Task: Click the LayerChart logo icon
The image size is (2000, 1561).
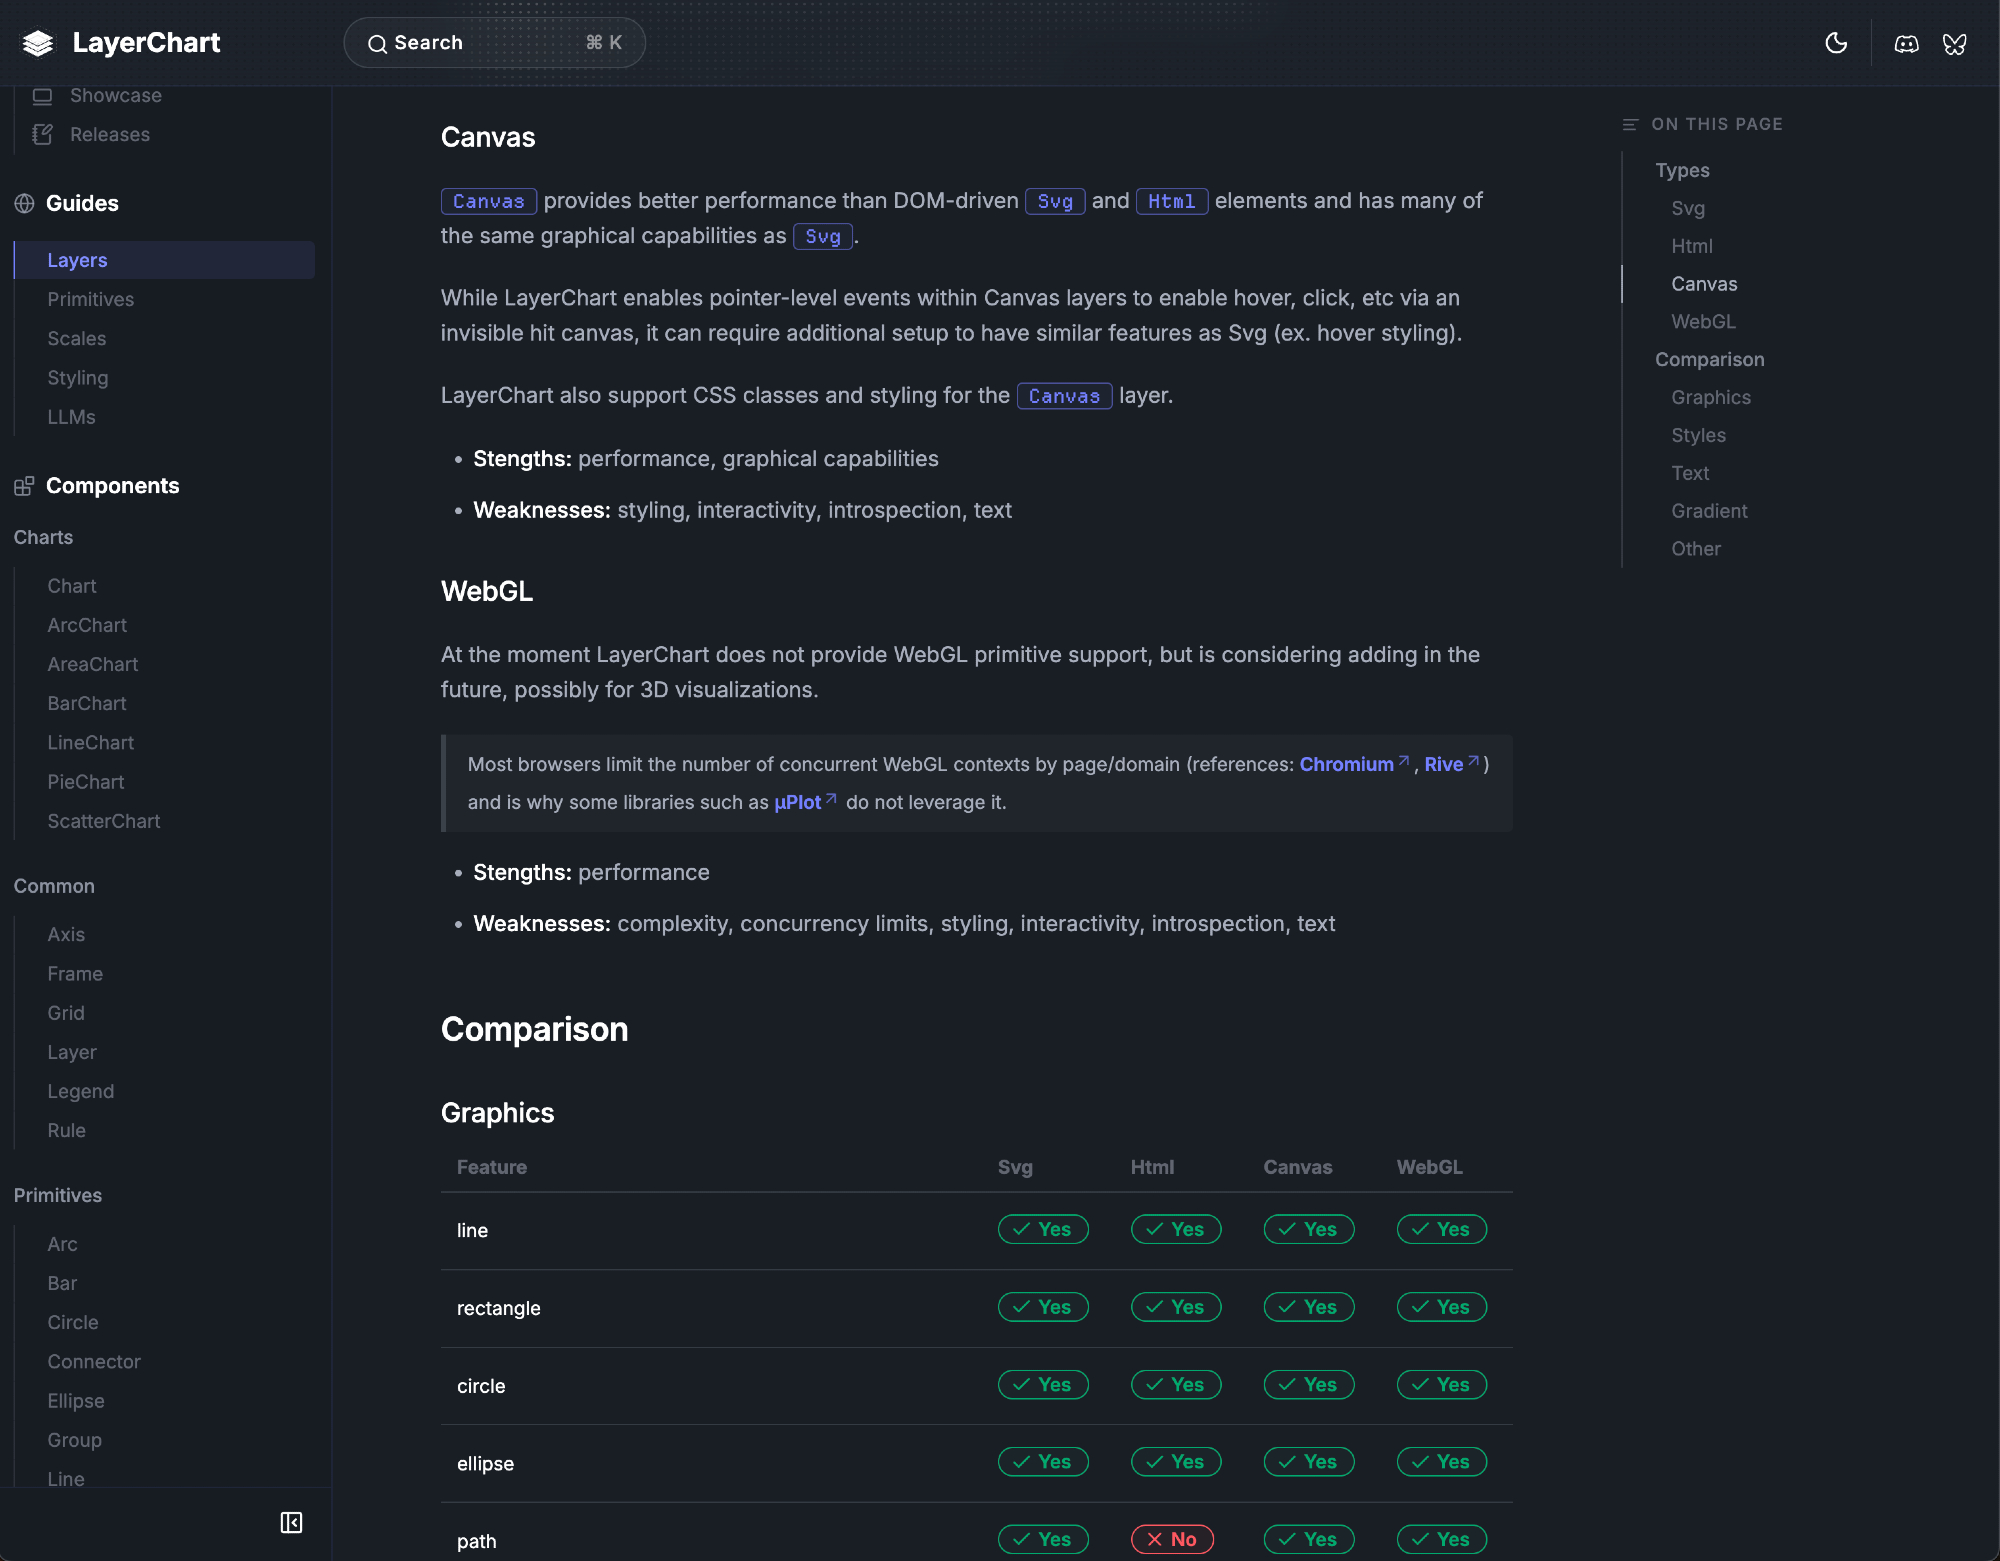Action: tap(38, 43)
